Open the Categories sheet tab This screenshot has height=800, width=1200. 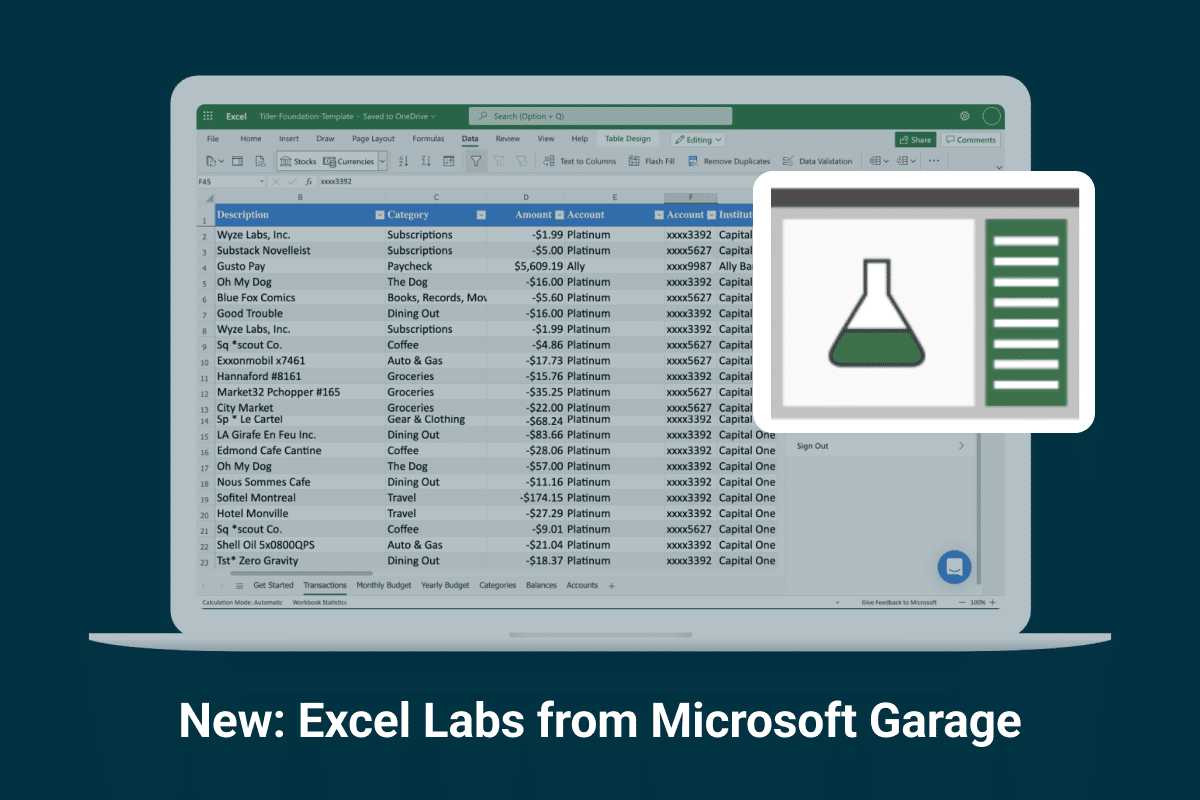[498, 585]
